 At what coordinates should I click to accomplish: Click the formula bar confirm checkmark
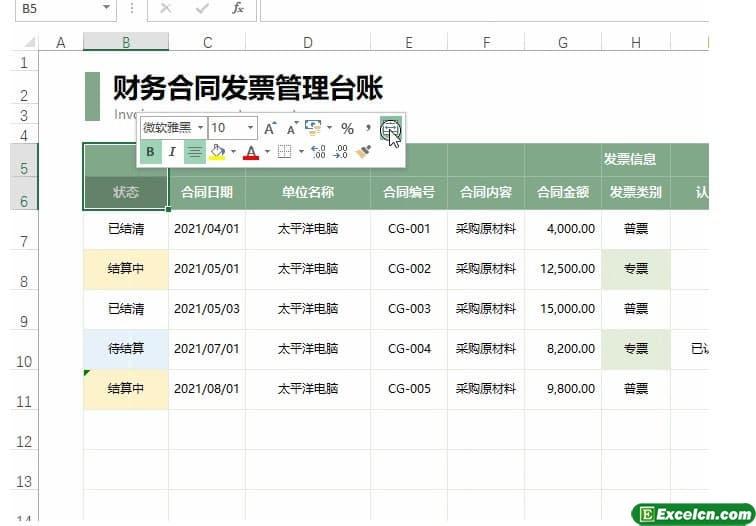point(202,8)
